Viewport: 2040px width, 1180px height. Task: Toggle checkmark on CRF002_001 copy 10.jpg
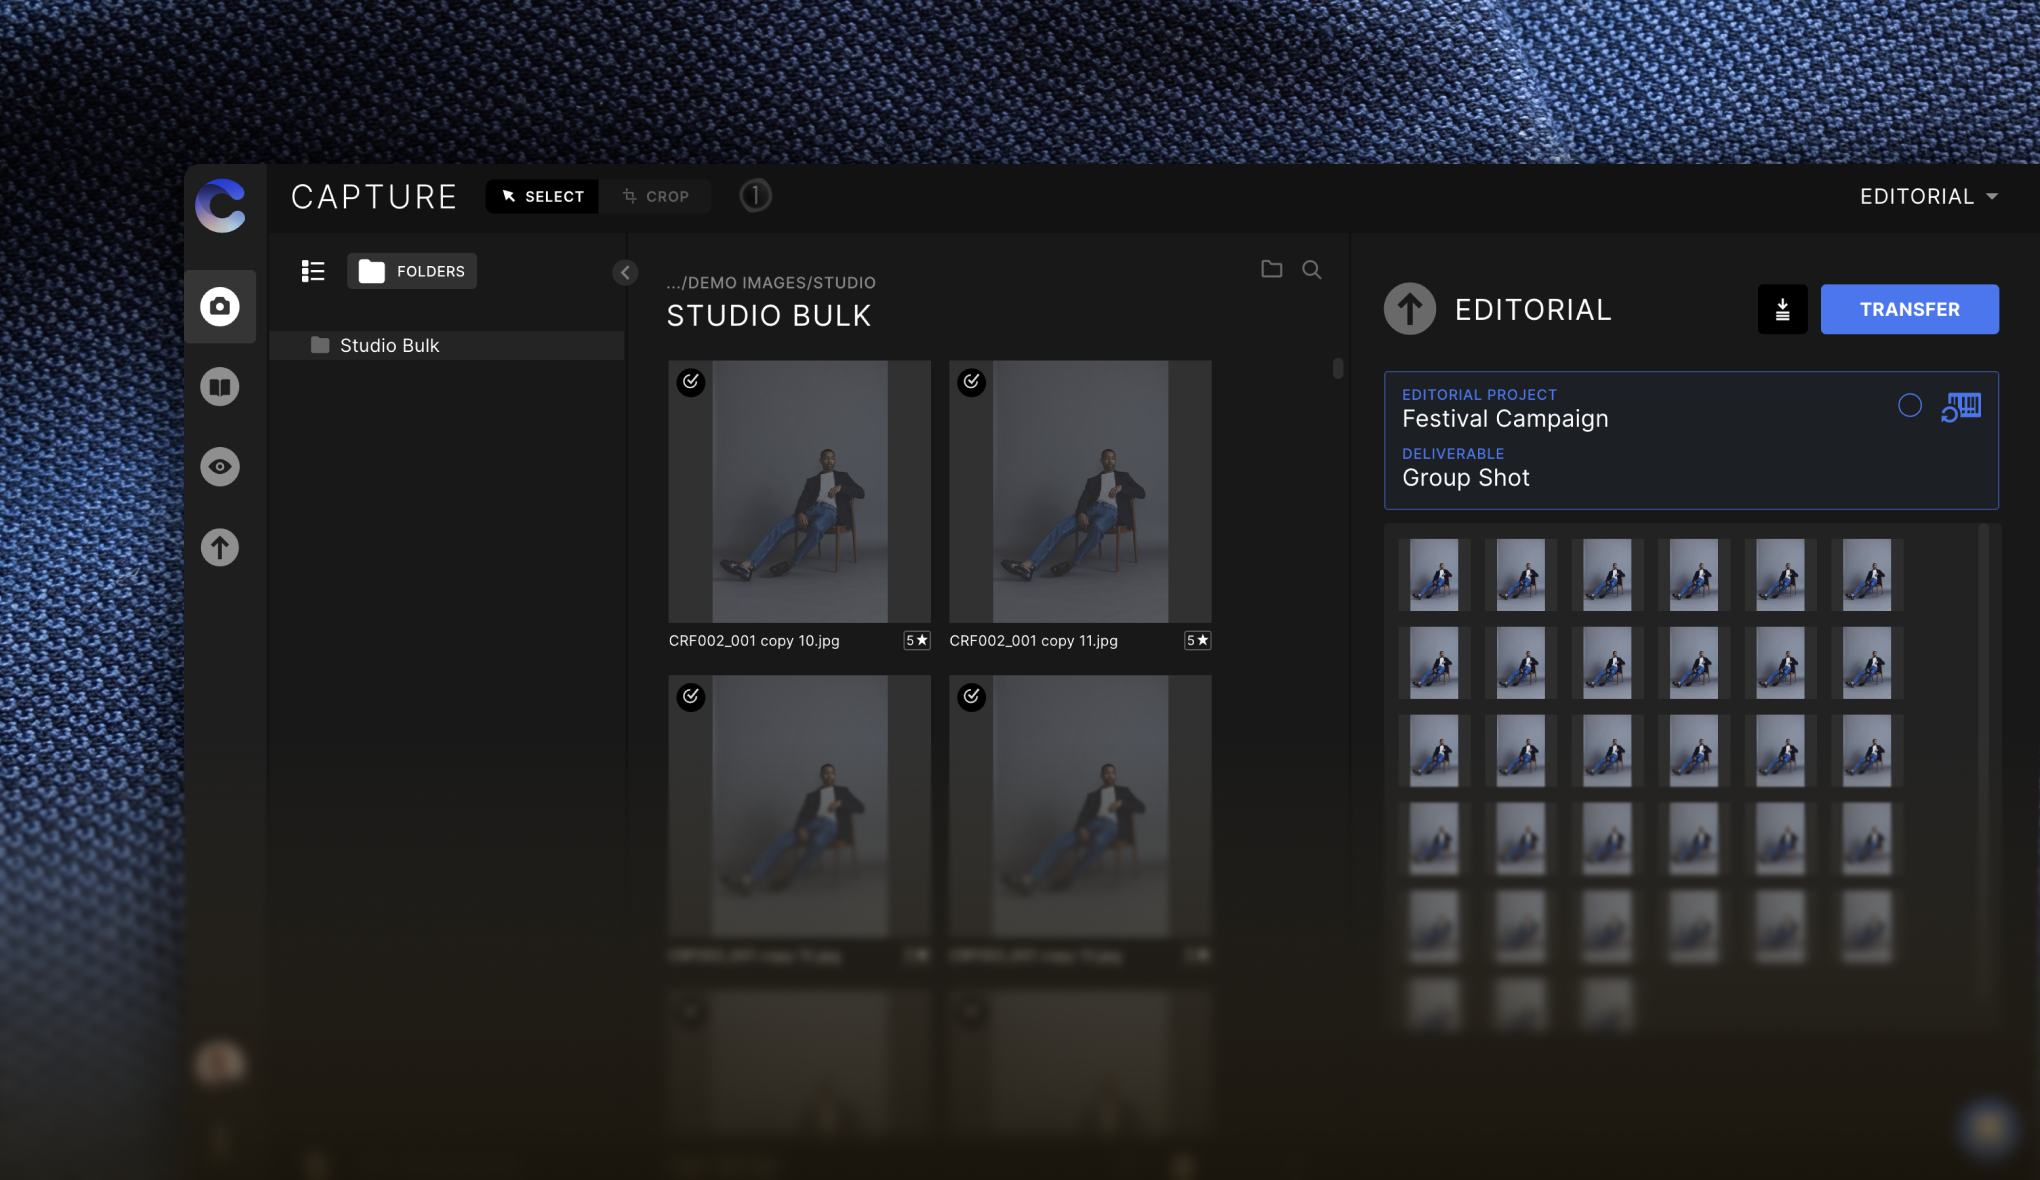(x=691, y=382)
